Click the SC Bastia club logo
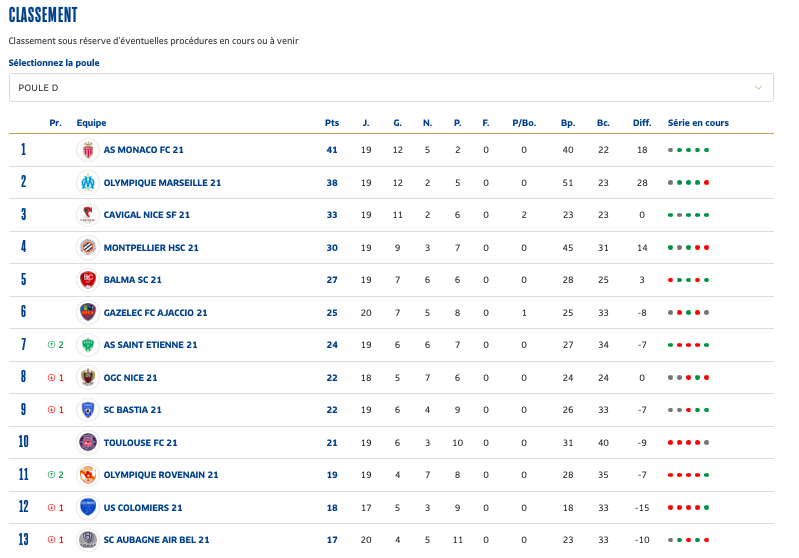The width and height of the screenshot is (799, 558). pos(88,410)
